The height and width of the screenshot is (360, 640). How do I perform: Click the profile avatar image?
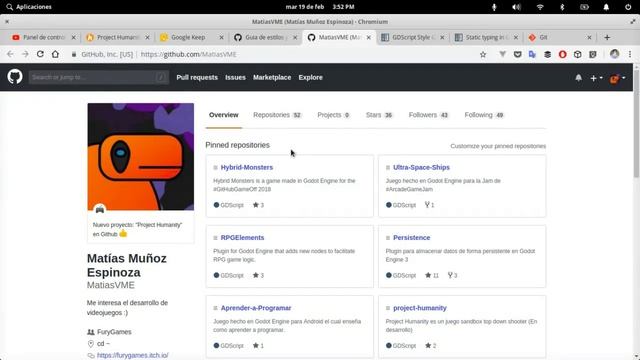coord(140,157)
